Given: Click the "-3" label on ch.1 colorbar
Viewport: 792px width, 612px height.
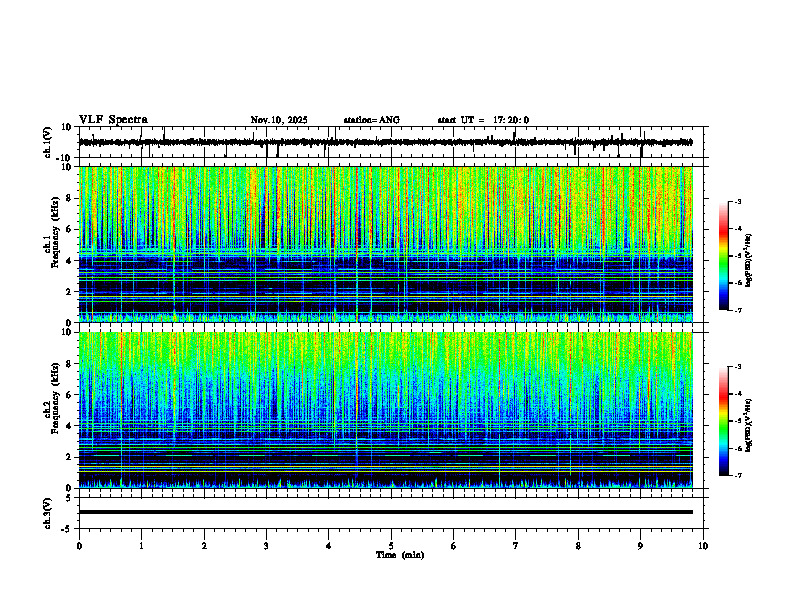Looking at the screenshot, I should pos(737,202).
